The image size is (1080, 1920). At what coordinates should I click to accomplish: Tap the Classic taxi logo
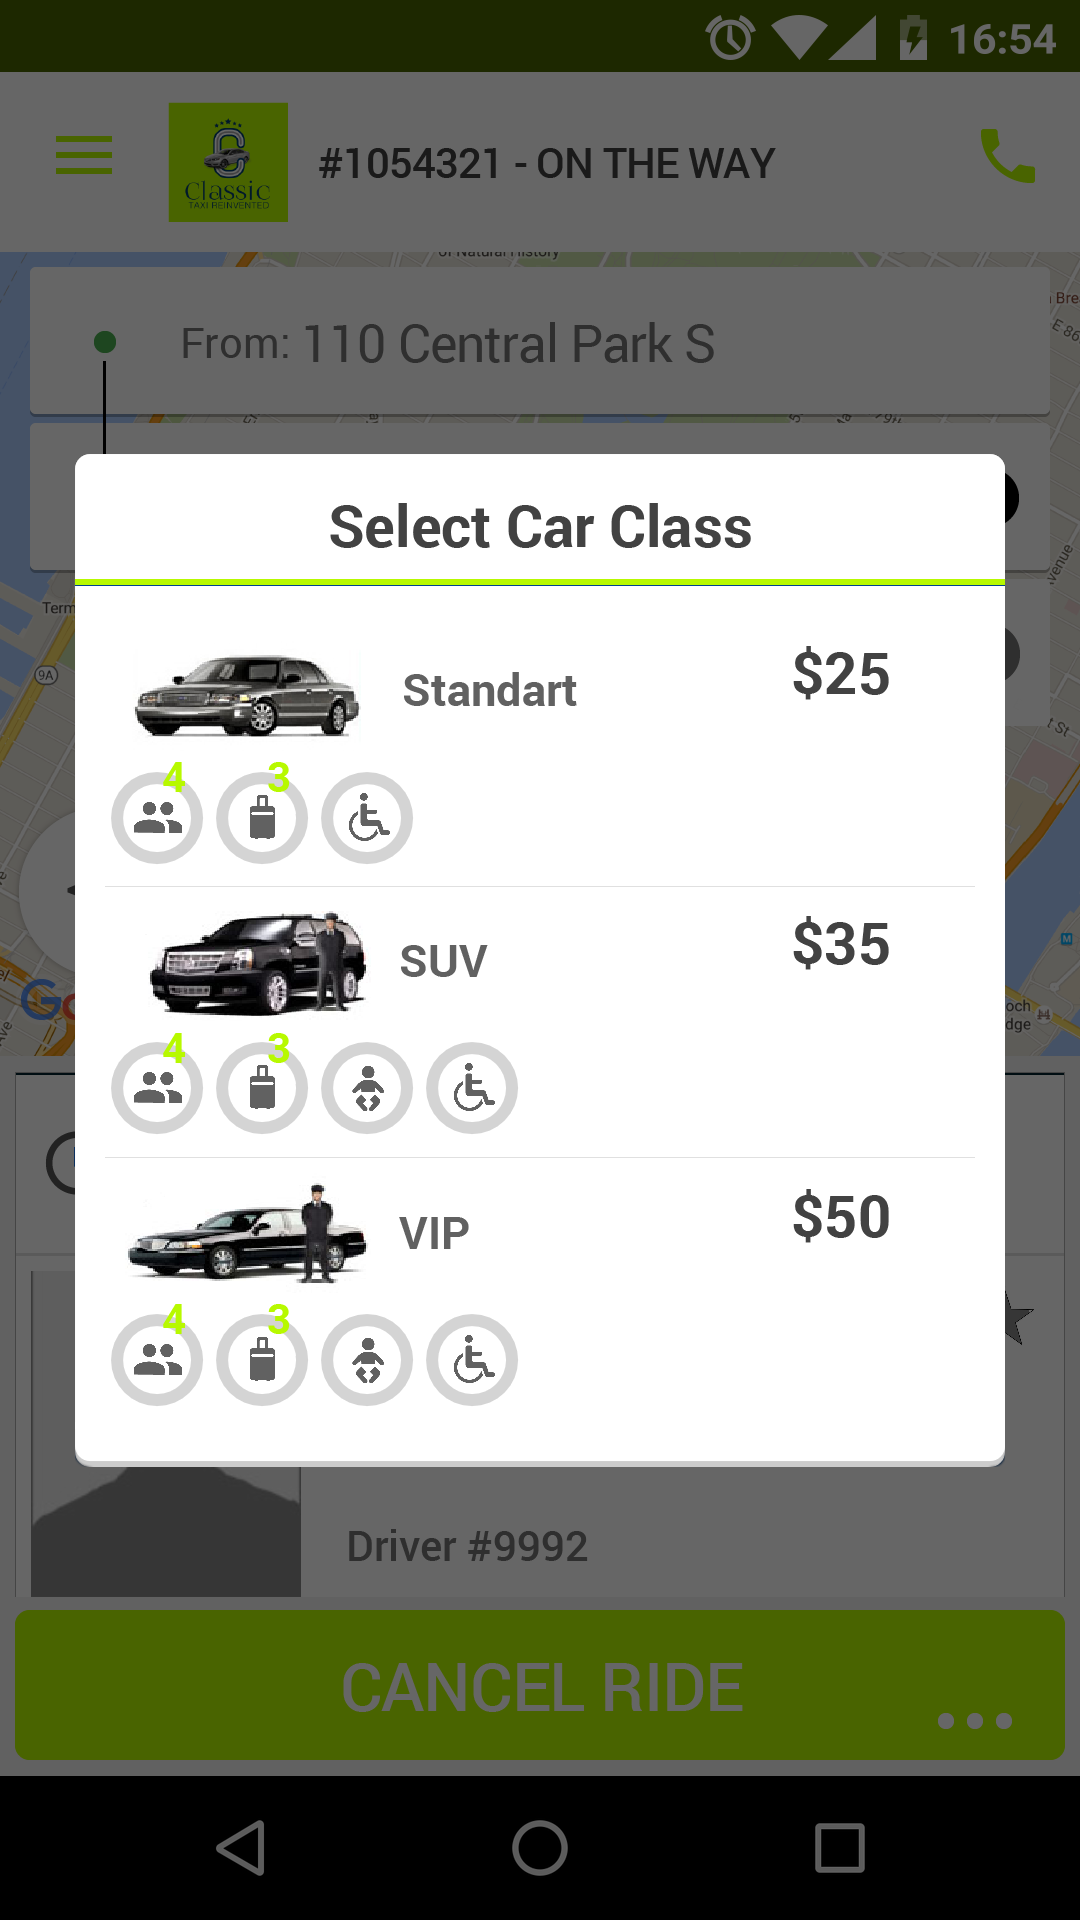228,162
